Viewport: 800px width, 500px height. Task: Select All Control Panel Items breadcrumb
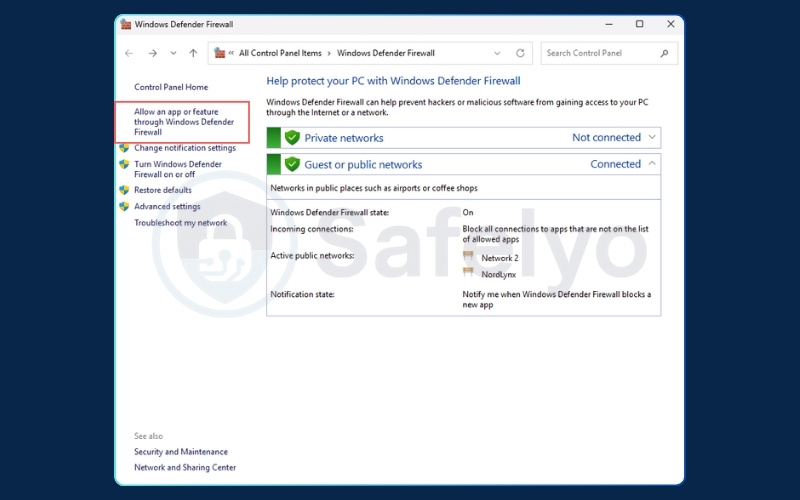(280, 53)
